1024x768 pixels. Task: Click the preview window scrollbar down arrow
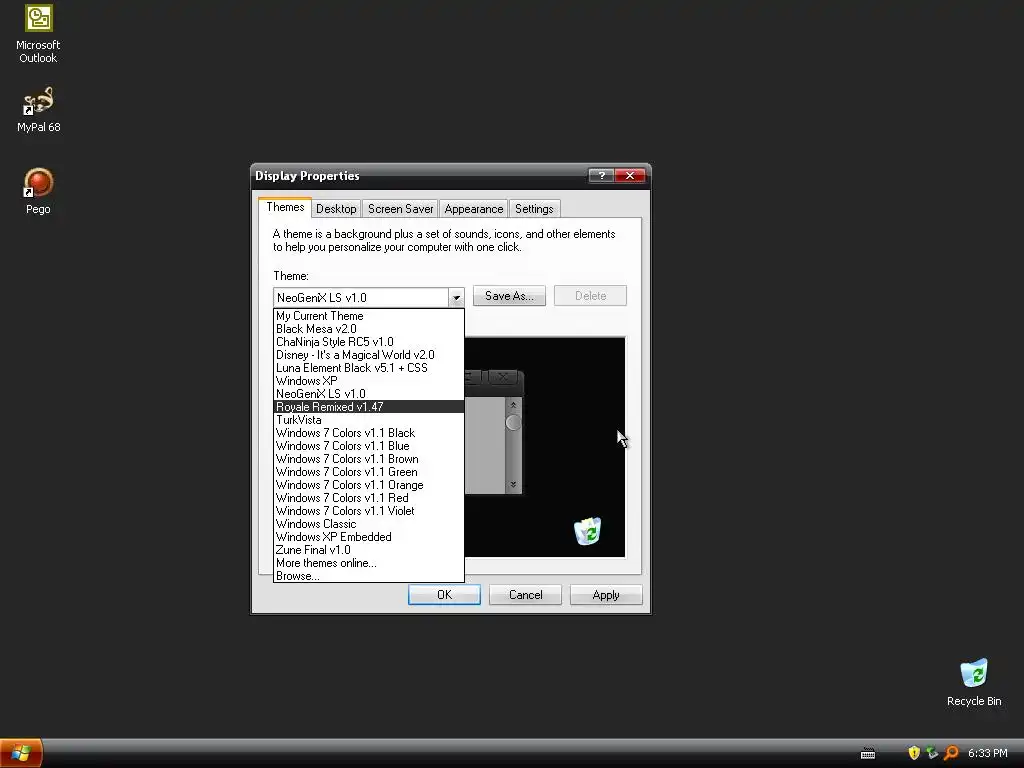point(513,485)
